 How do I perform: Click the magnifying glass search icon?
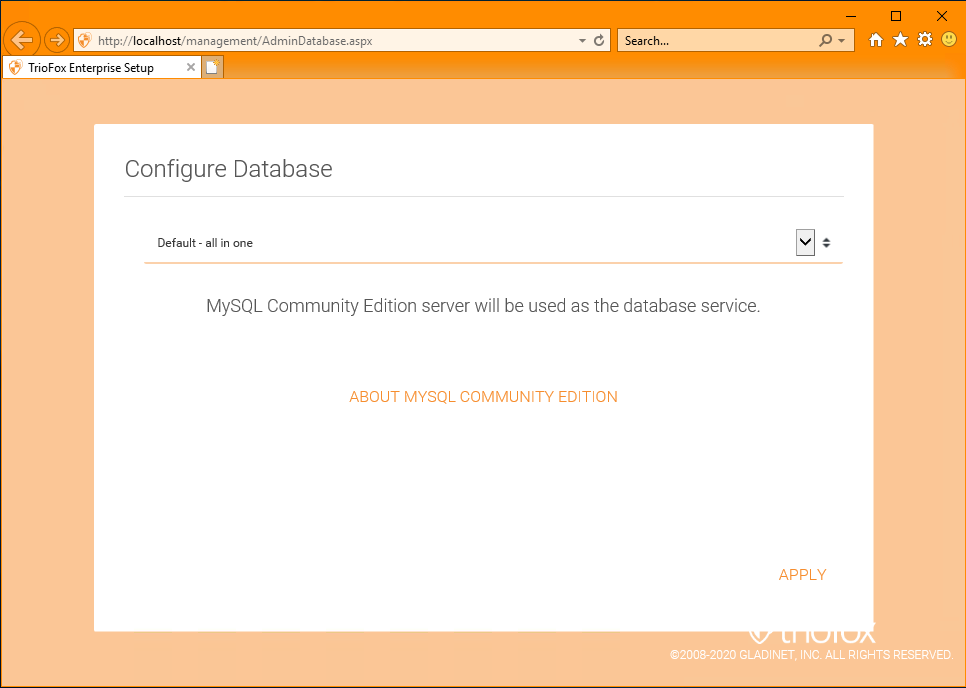point(826,41)
